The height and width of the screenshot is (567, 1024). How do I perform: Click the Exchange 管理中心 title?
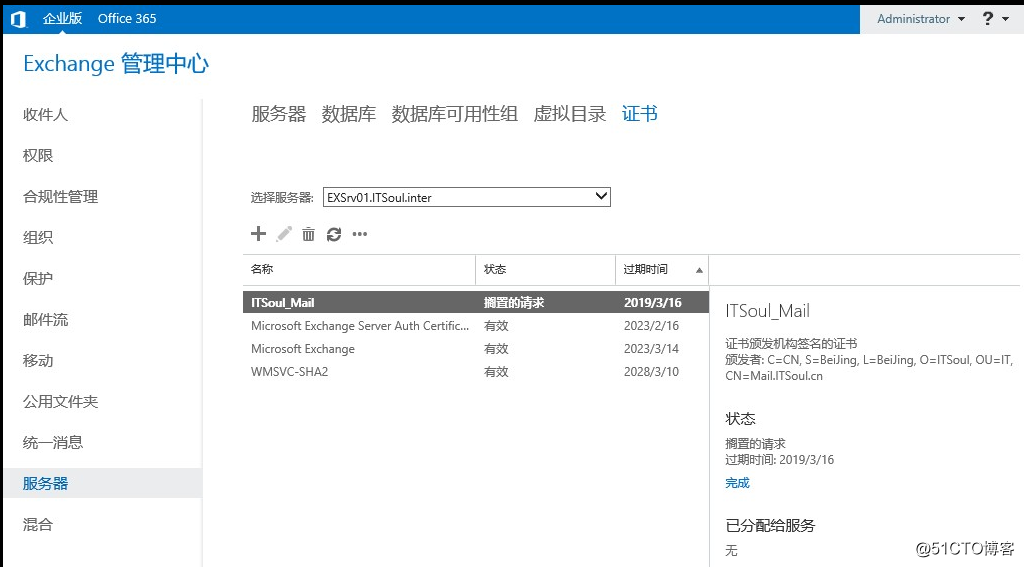coord(116,64)
